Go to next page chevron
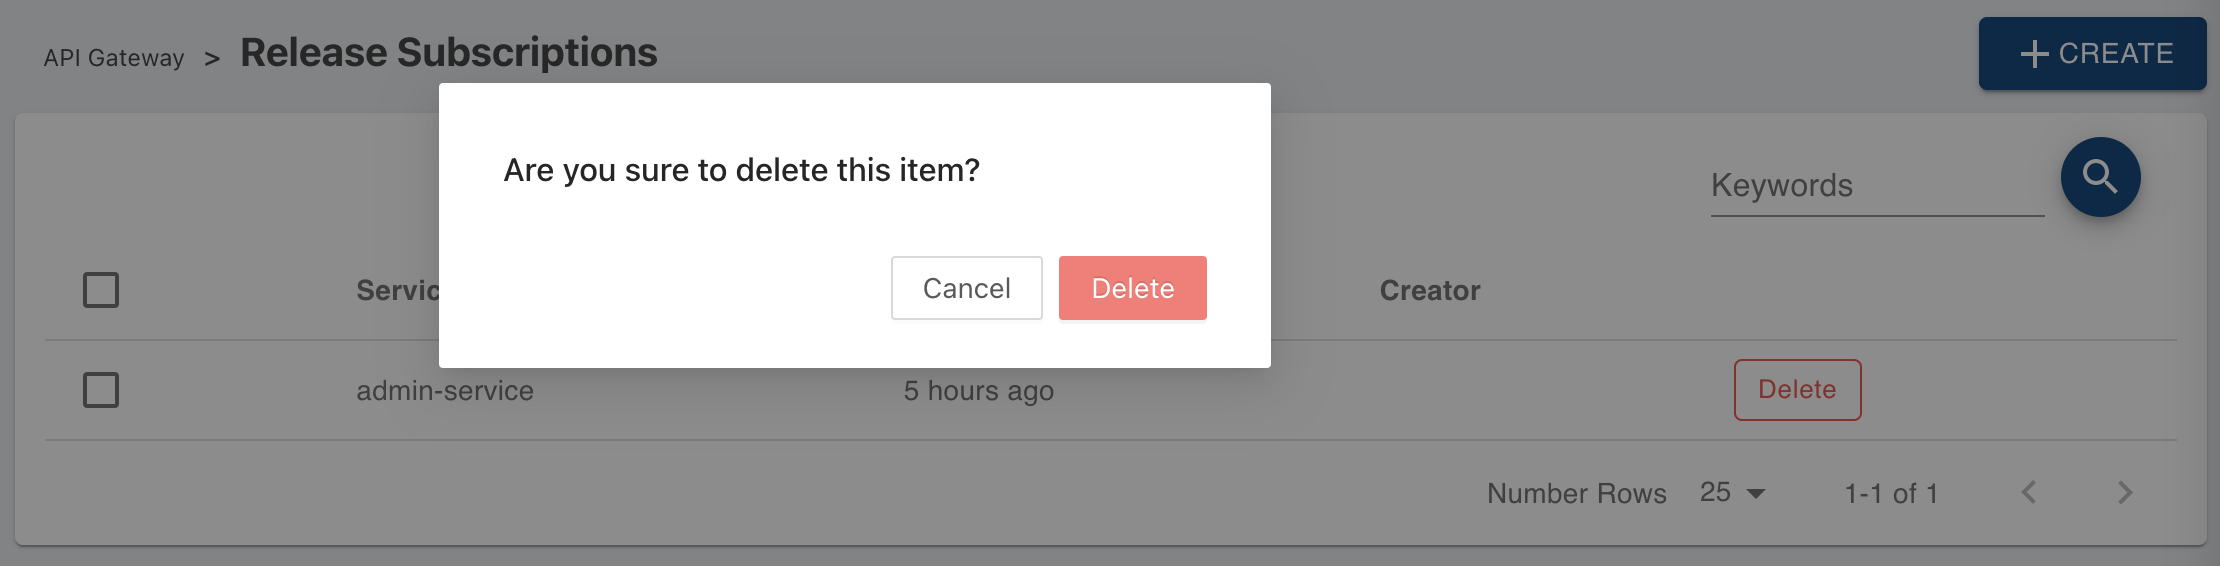 pyautogui.click(x=2125, y=492)
